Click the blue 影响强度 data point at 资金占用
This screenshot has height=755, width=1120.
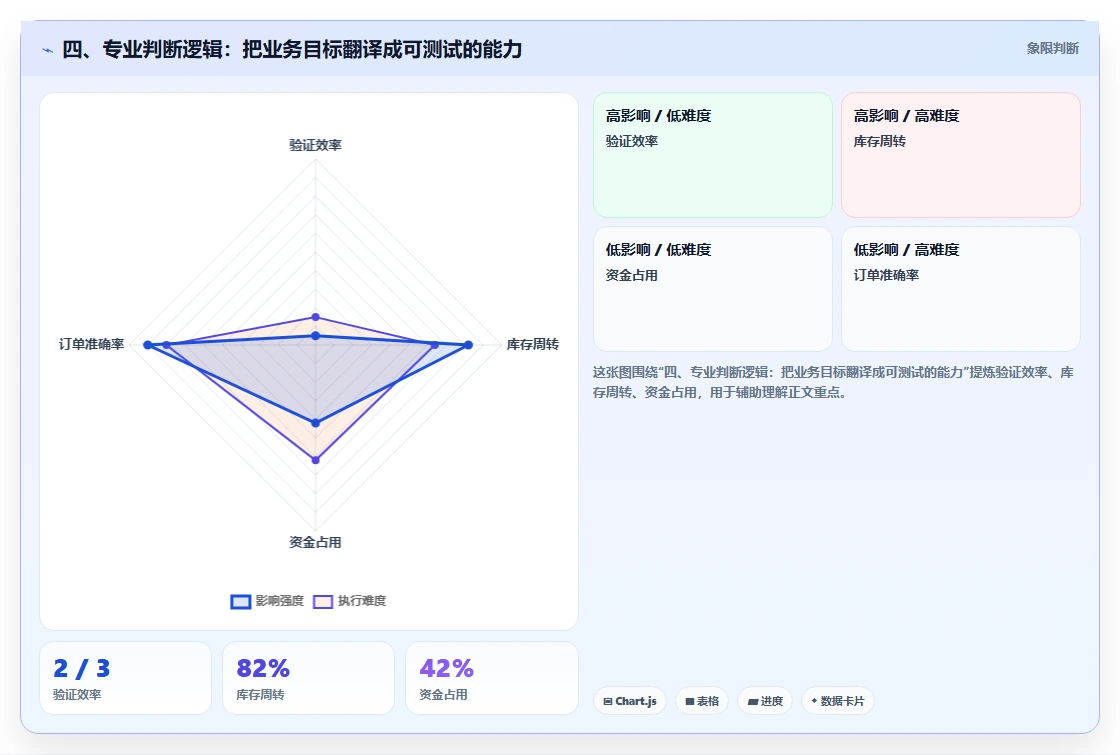click(x=316, y=423)
